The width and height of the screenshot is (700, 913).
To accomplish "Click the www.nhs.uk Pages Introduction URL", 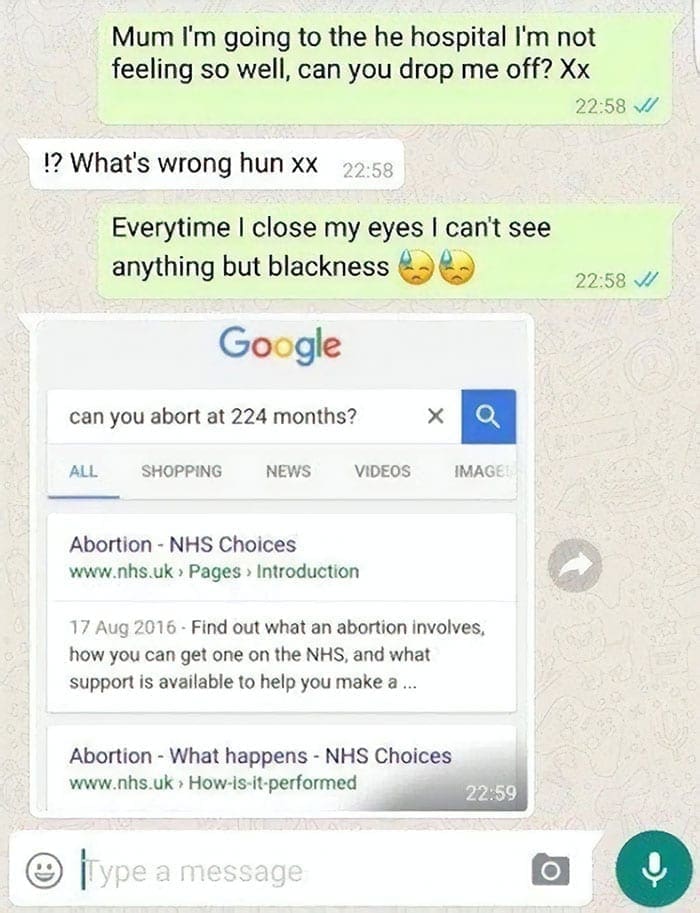I will tap(214, 572).
